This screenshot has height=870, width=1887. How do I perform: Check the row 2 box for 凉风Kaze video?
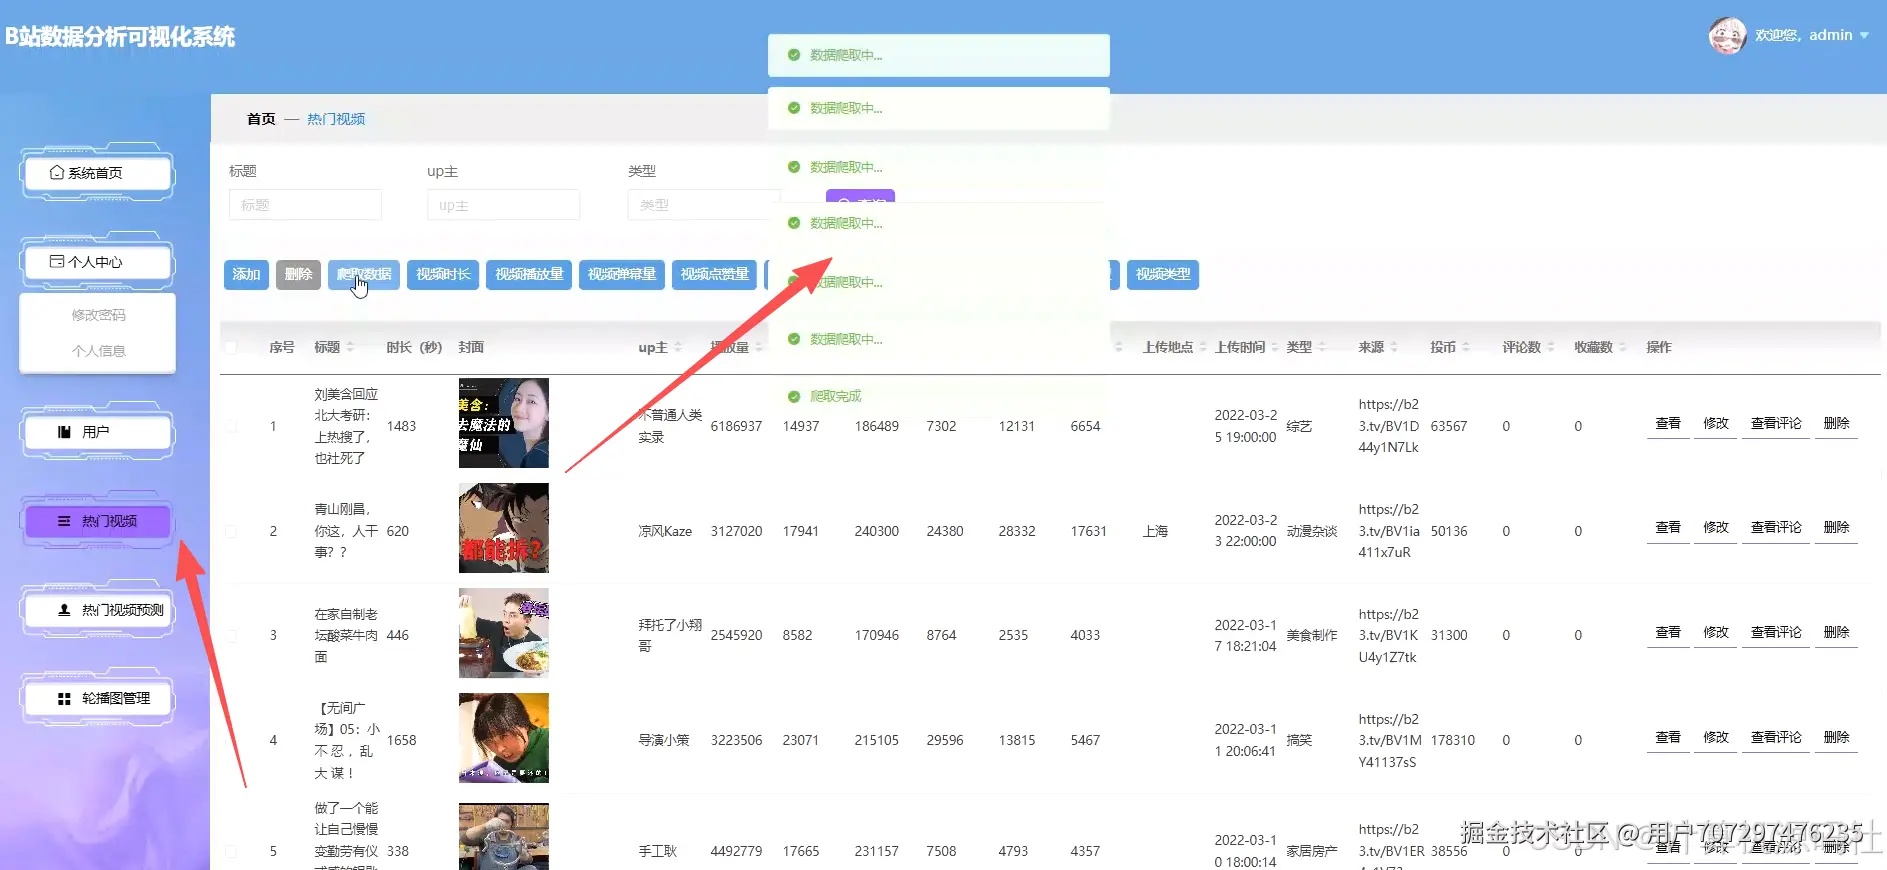(x=231, y=531)
